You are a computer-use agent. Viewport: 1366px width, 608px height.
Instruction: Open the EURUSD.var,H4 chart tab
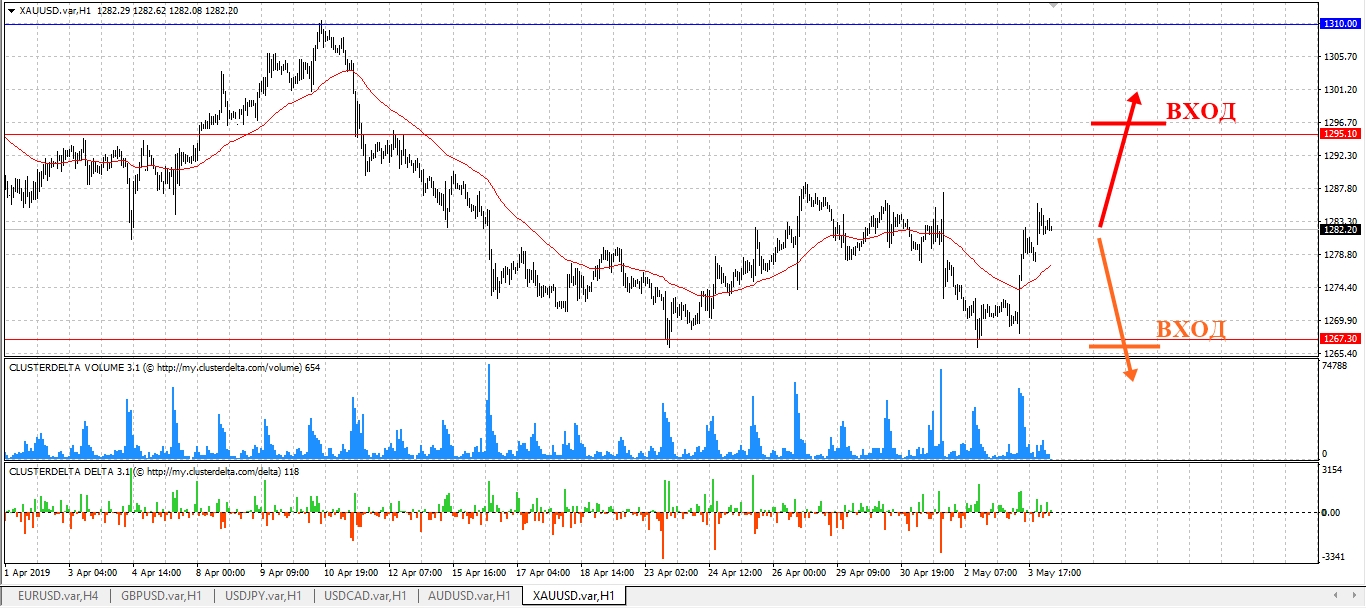click(x=58, y=596)
